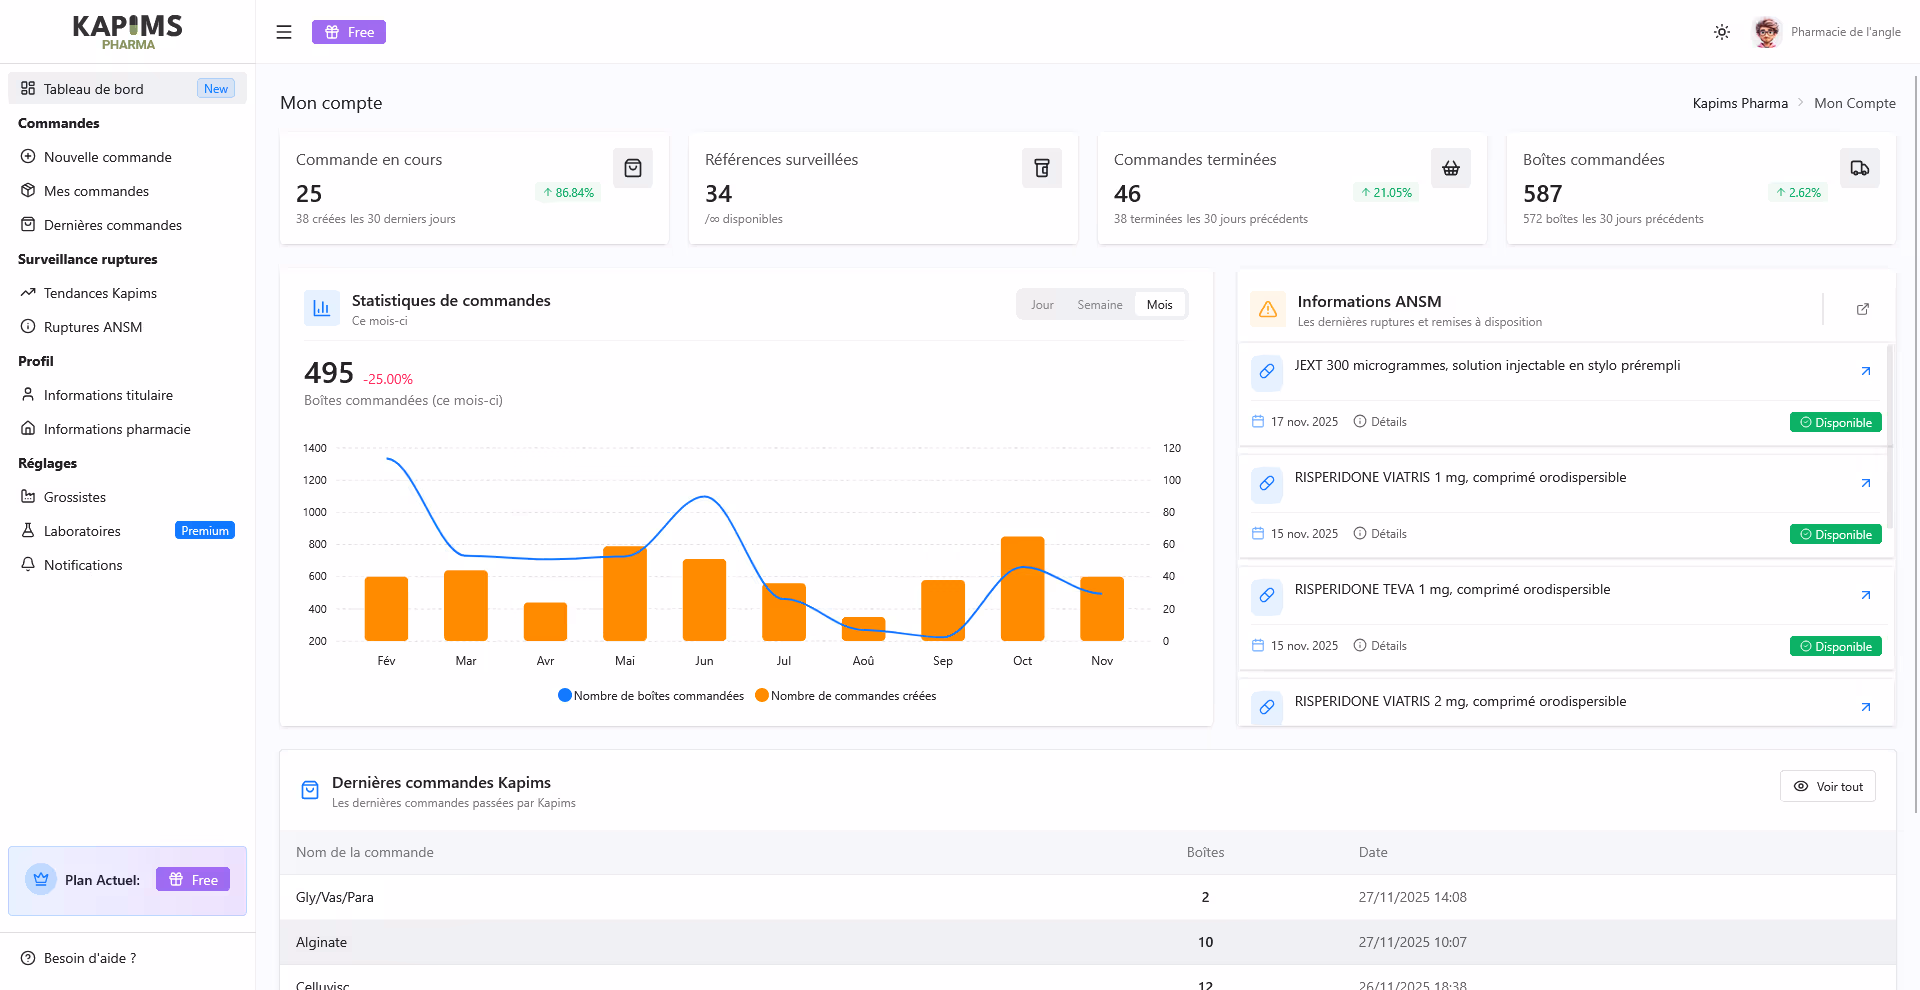The image size is (1920, 990).
Task: Click the Commande en cours bag icon
Action: (632, 167)
